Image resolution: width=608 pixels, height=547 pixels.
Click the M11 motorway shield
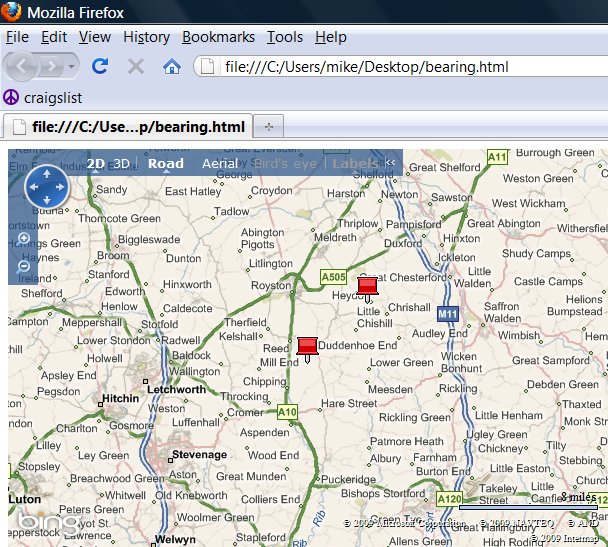[x=448, y=314]
